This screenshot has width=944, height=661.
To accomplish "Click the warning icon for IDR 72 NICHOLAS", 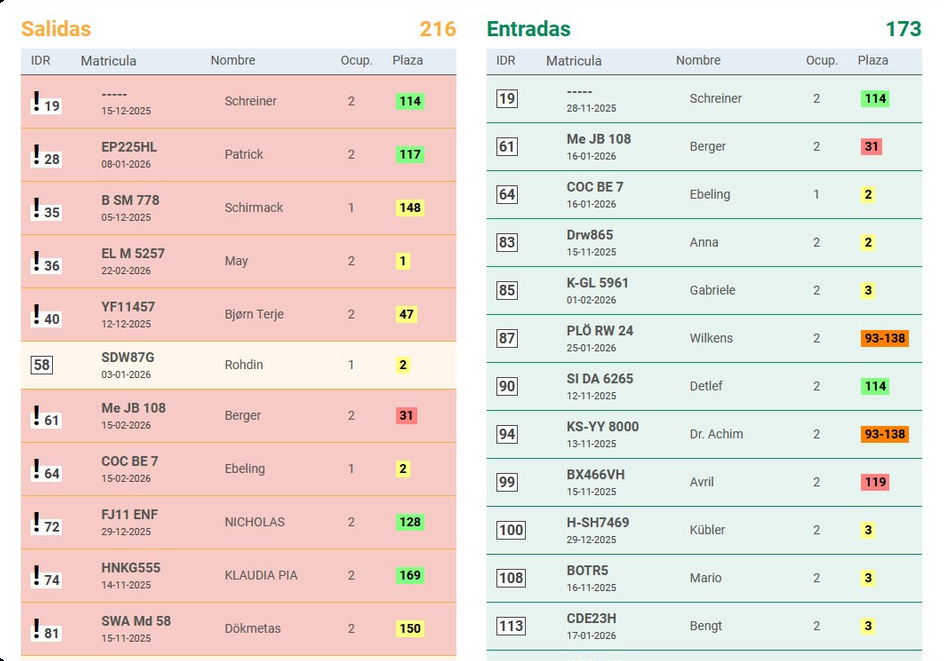I will [x=37, y=522].
